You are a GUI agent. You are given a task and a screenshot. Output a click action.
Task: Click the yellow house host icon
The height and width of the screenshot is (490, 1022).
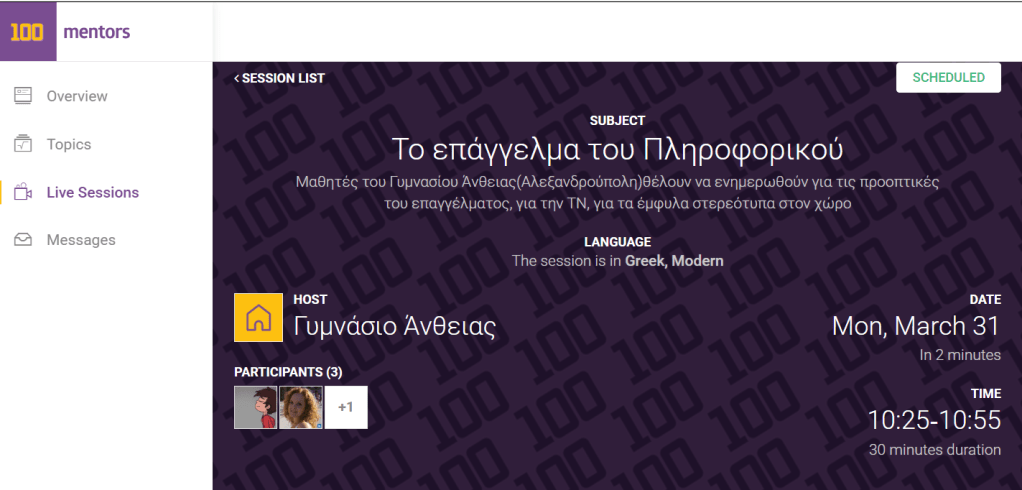[x=258, y=318]
